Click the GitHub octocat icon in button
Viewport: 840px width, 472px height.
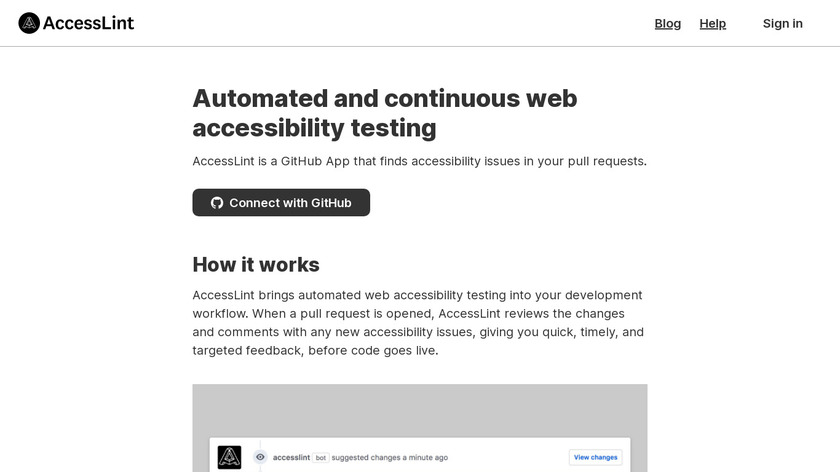coord(217,203)
